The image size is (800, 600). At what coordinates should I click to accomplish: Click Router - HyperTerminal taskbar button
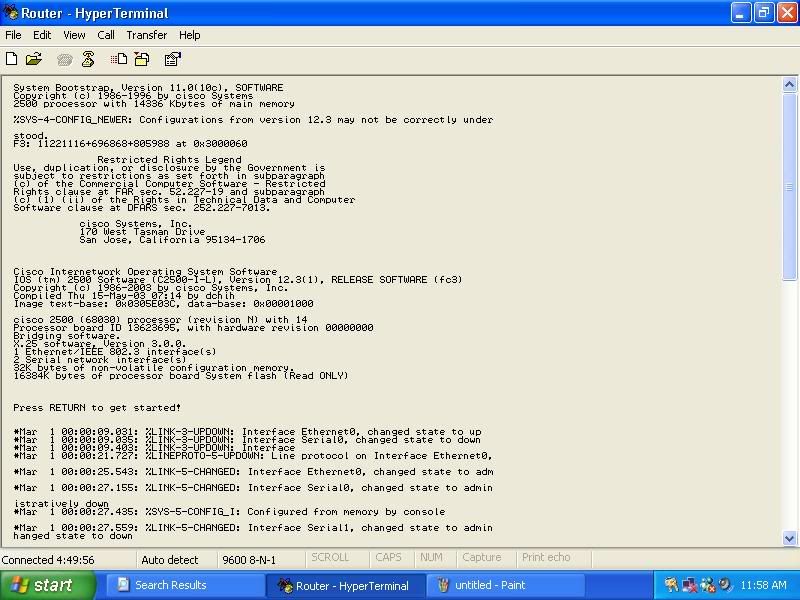coord(344,585)
